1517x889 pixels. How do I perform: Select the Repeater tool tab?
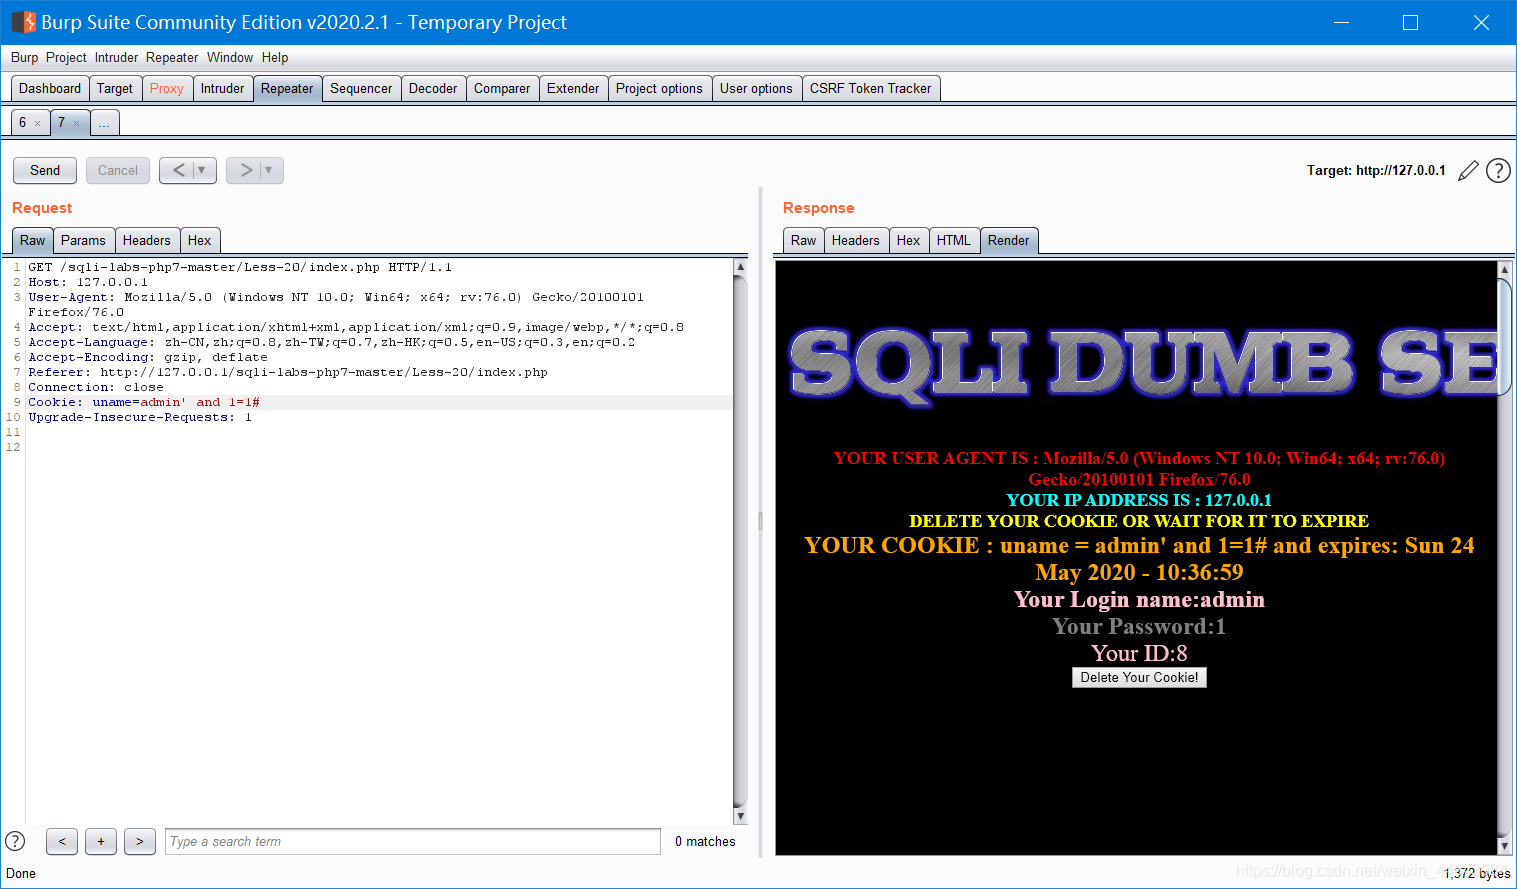click(x=287, y=88)
